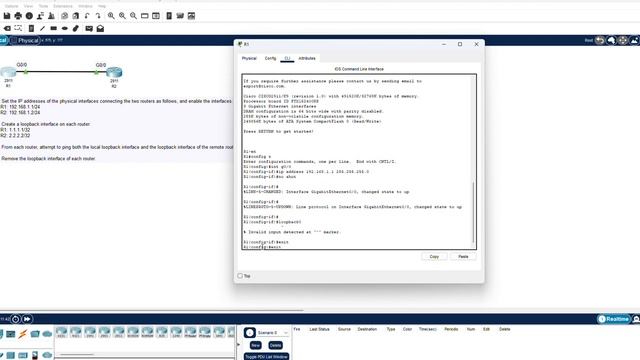640x360 pixels.
Task: Open the Scenario 0 dropdown
Action: click(273, 333)
